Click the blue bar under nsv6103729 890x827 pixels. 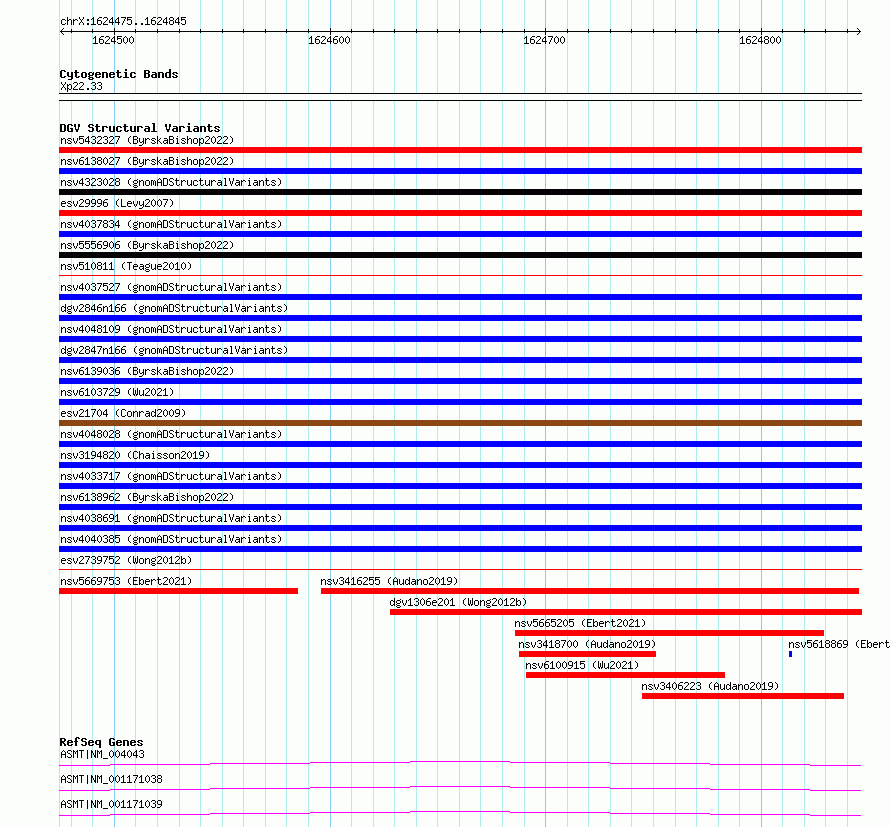[460, 402]
